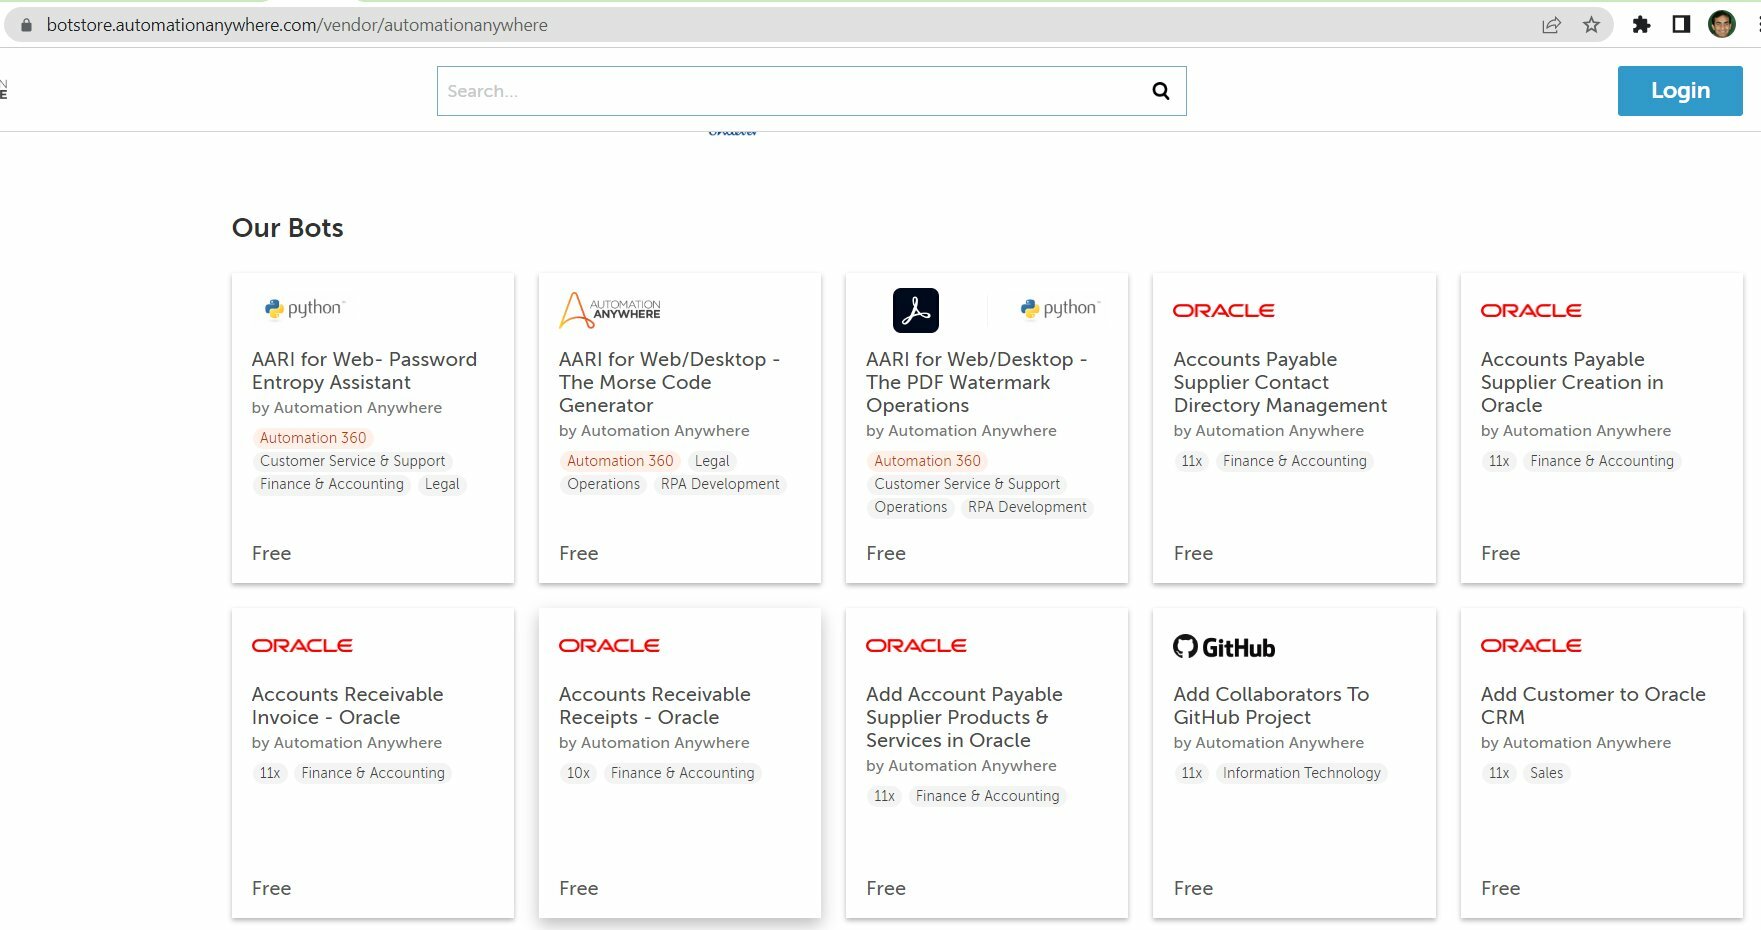
Task: Click Oracle logo on Add Customer CRM card
Action: pos(1531,646)
